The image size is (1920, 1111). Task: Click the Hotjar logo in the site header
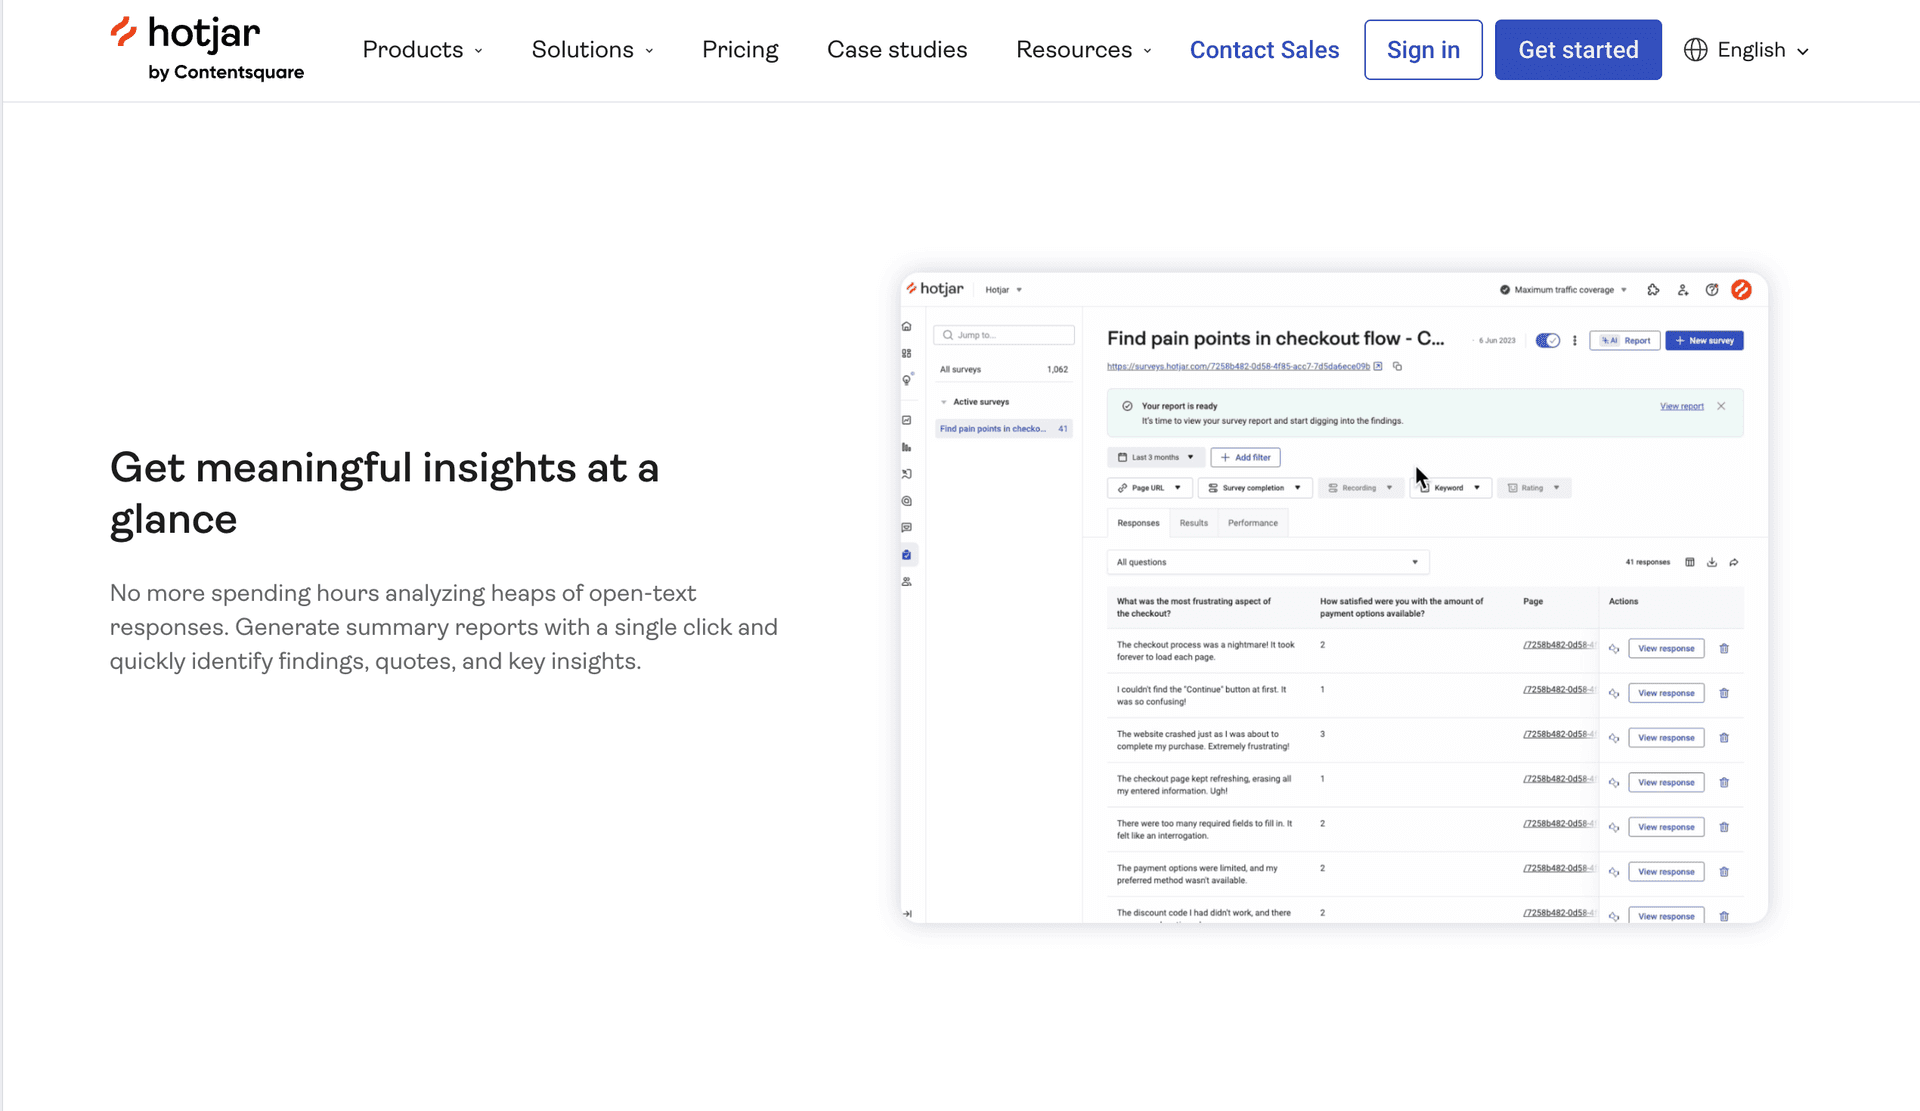207,48
